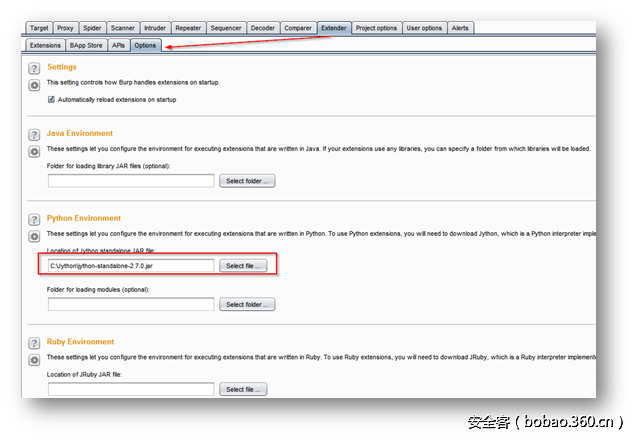Click the 'Folder for loading modules (optional)' label
This screenshot has height=440, width=638.
[98, 290]
